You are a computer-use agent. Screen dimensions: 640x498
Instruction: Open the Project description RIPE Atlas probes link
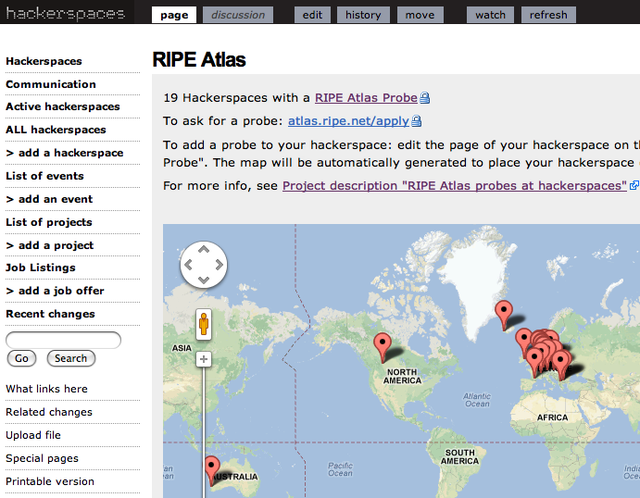click(454, 186)
